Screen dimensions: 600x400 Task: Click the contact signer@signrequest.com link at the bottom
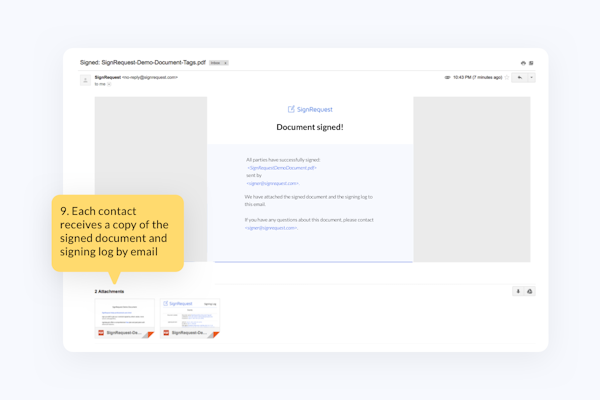click(x=271, y=228)
